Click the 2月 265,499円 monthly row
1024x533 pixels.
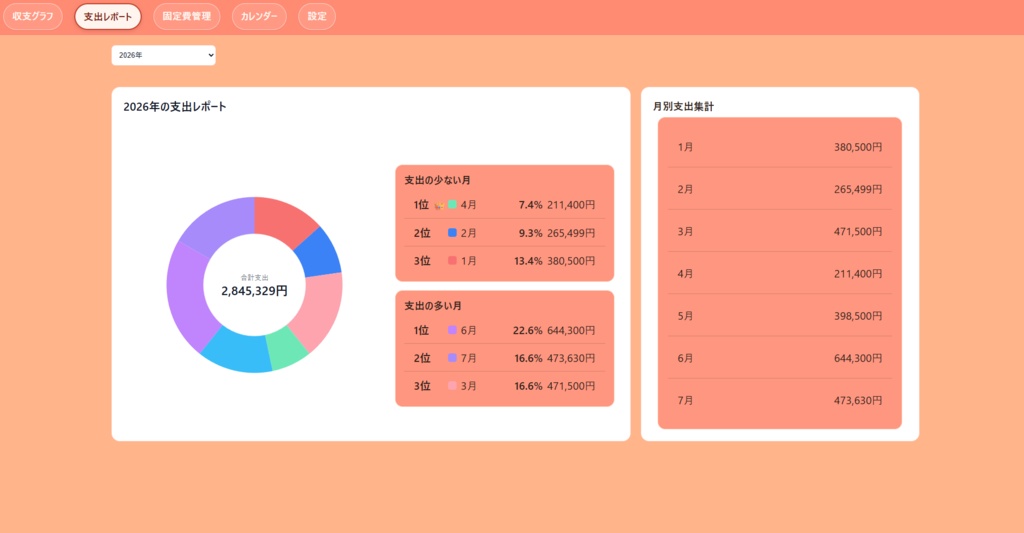coord(780,189)
